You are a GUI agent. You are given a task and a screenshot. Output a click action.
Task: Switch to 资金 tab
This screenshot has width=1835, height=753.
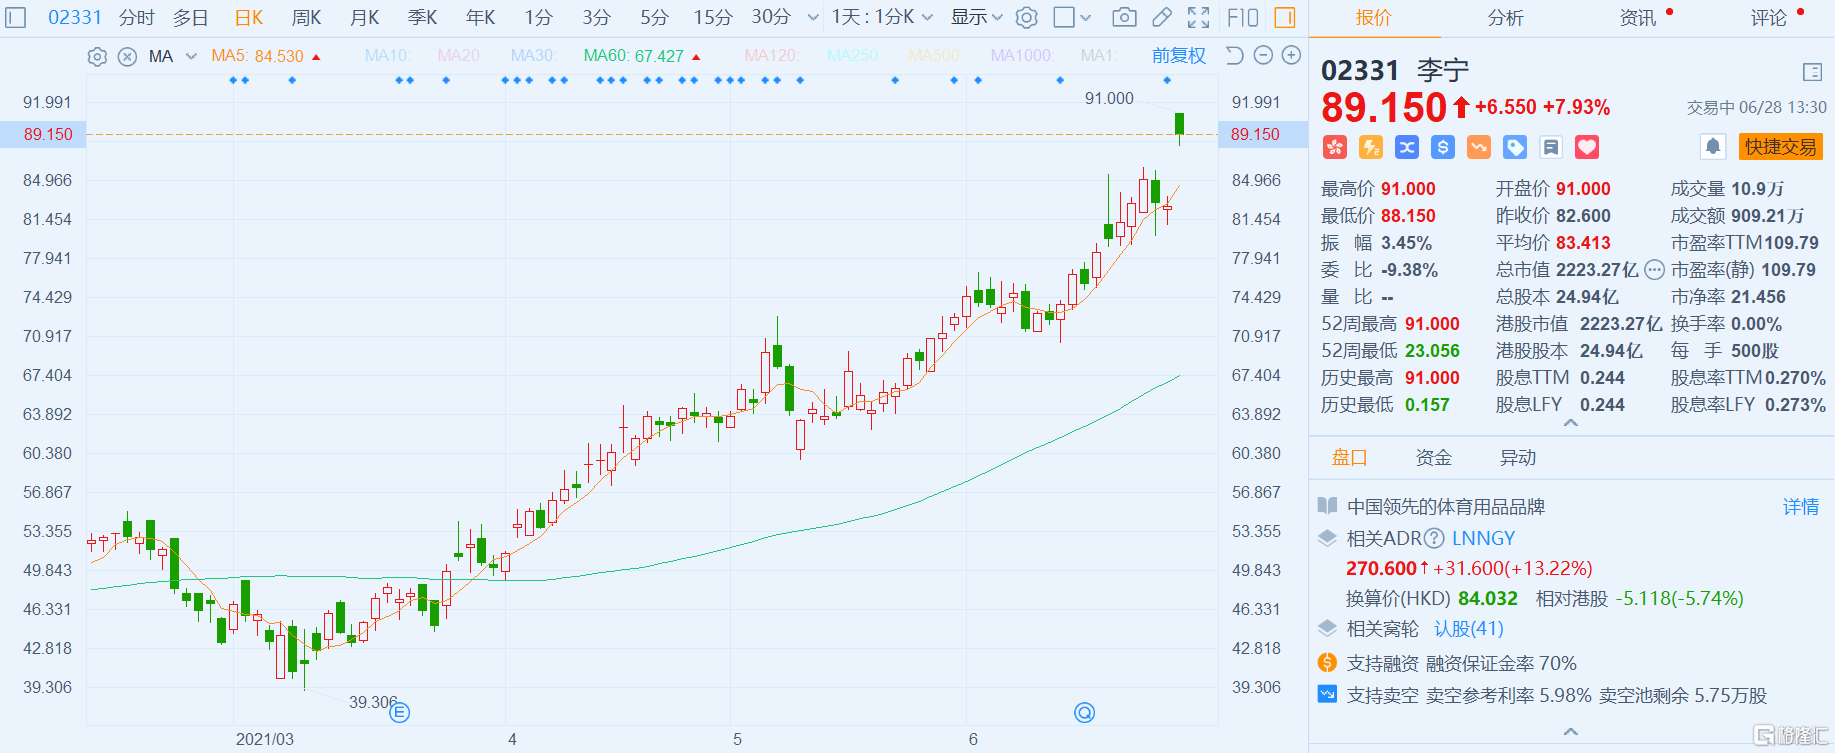[1433, 457]
